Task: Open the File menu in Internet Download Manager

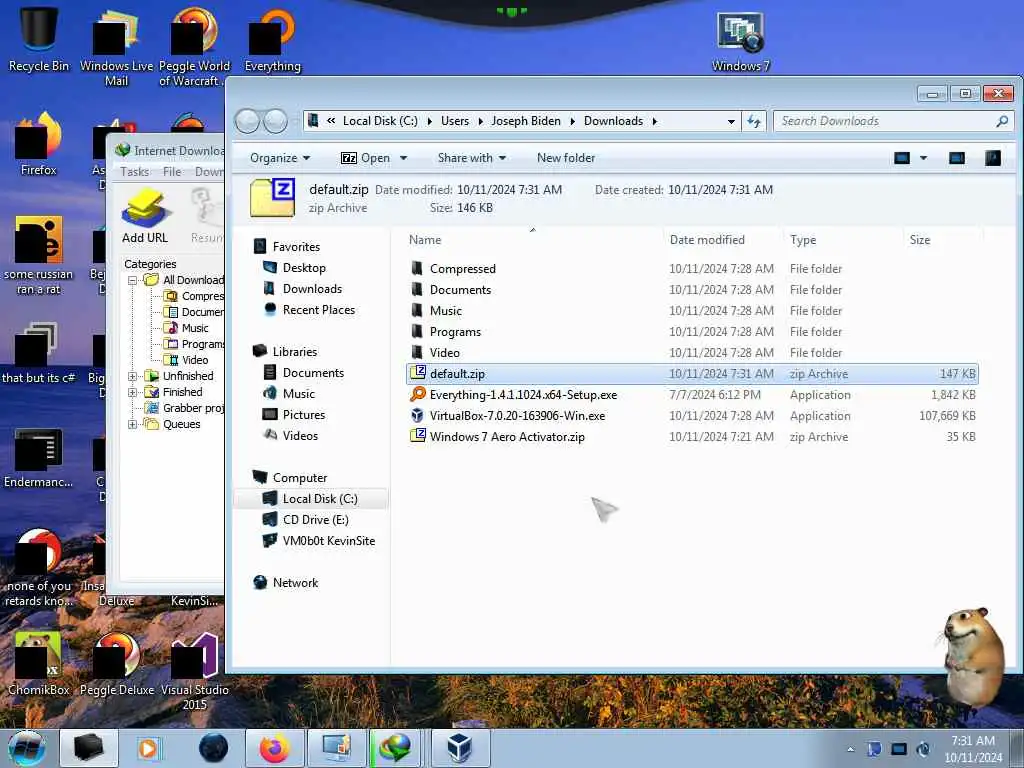Action: tap(172, 172)
